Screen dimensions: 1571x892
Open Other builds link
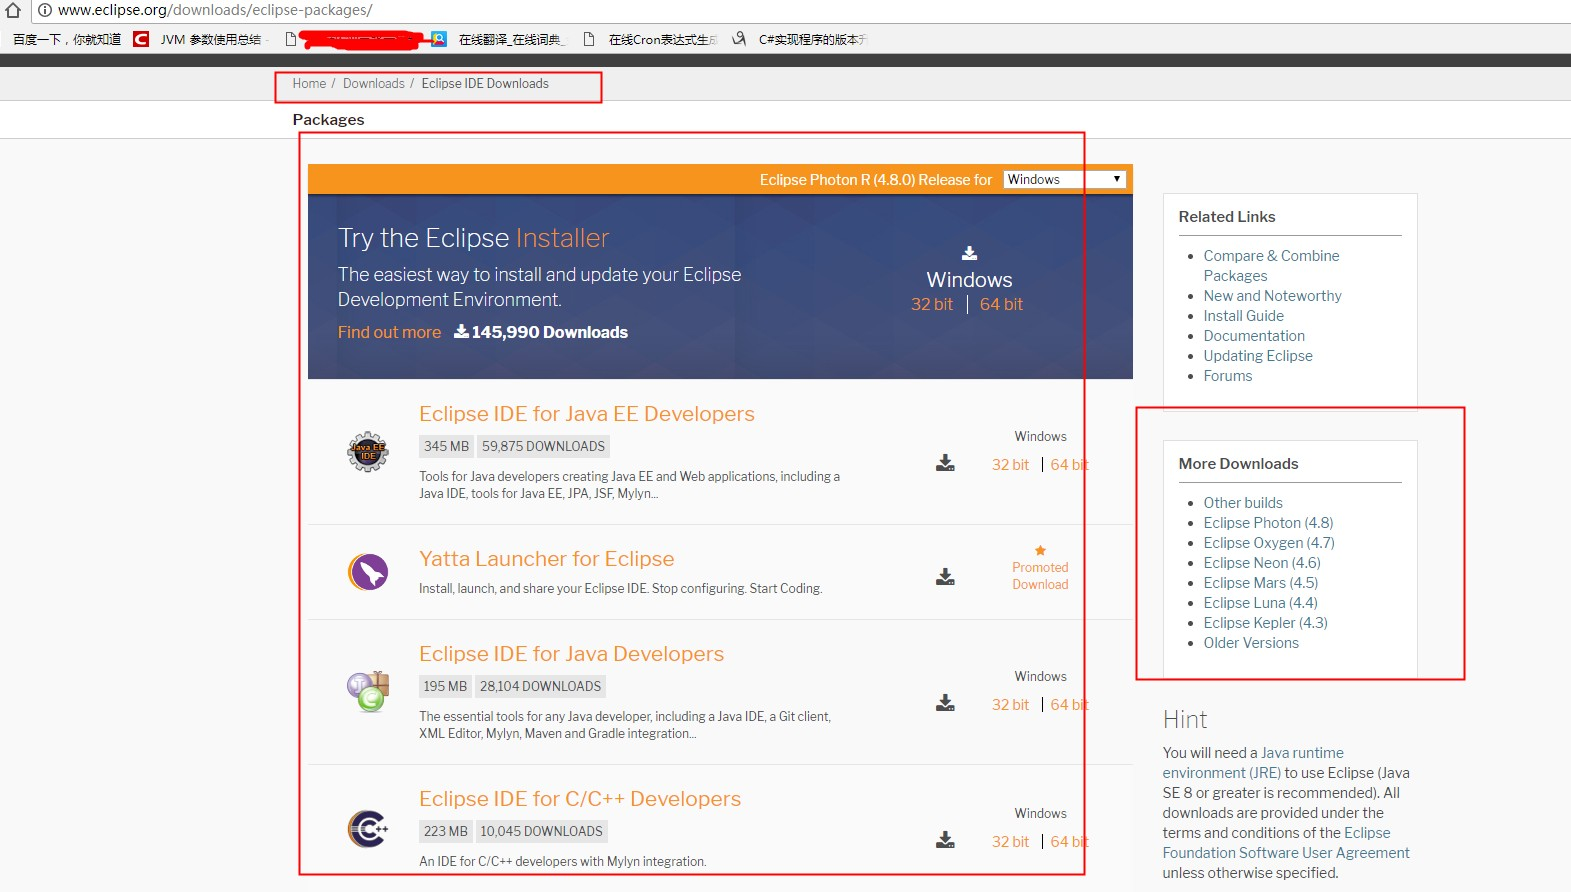coord(1243,503)
